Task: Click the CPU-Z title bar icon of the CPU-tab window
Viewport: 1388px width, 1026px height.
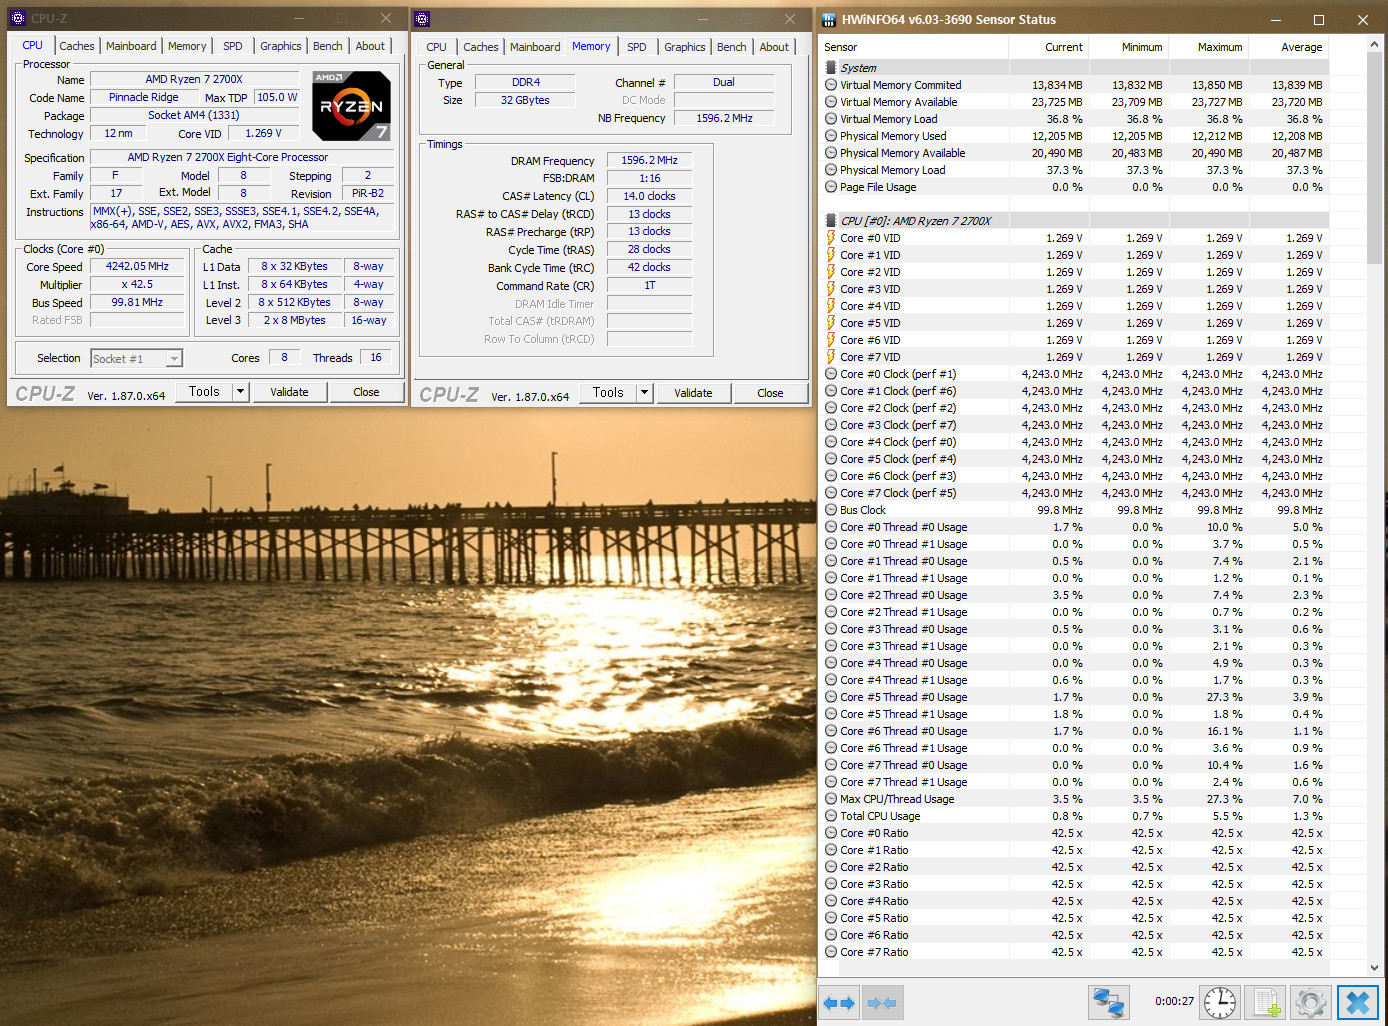Action: [18, 18]
